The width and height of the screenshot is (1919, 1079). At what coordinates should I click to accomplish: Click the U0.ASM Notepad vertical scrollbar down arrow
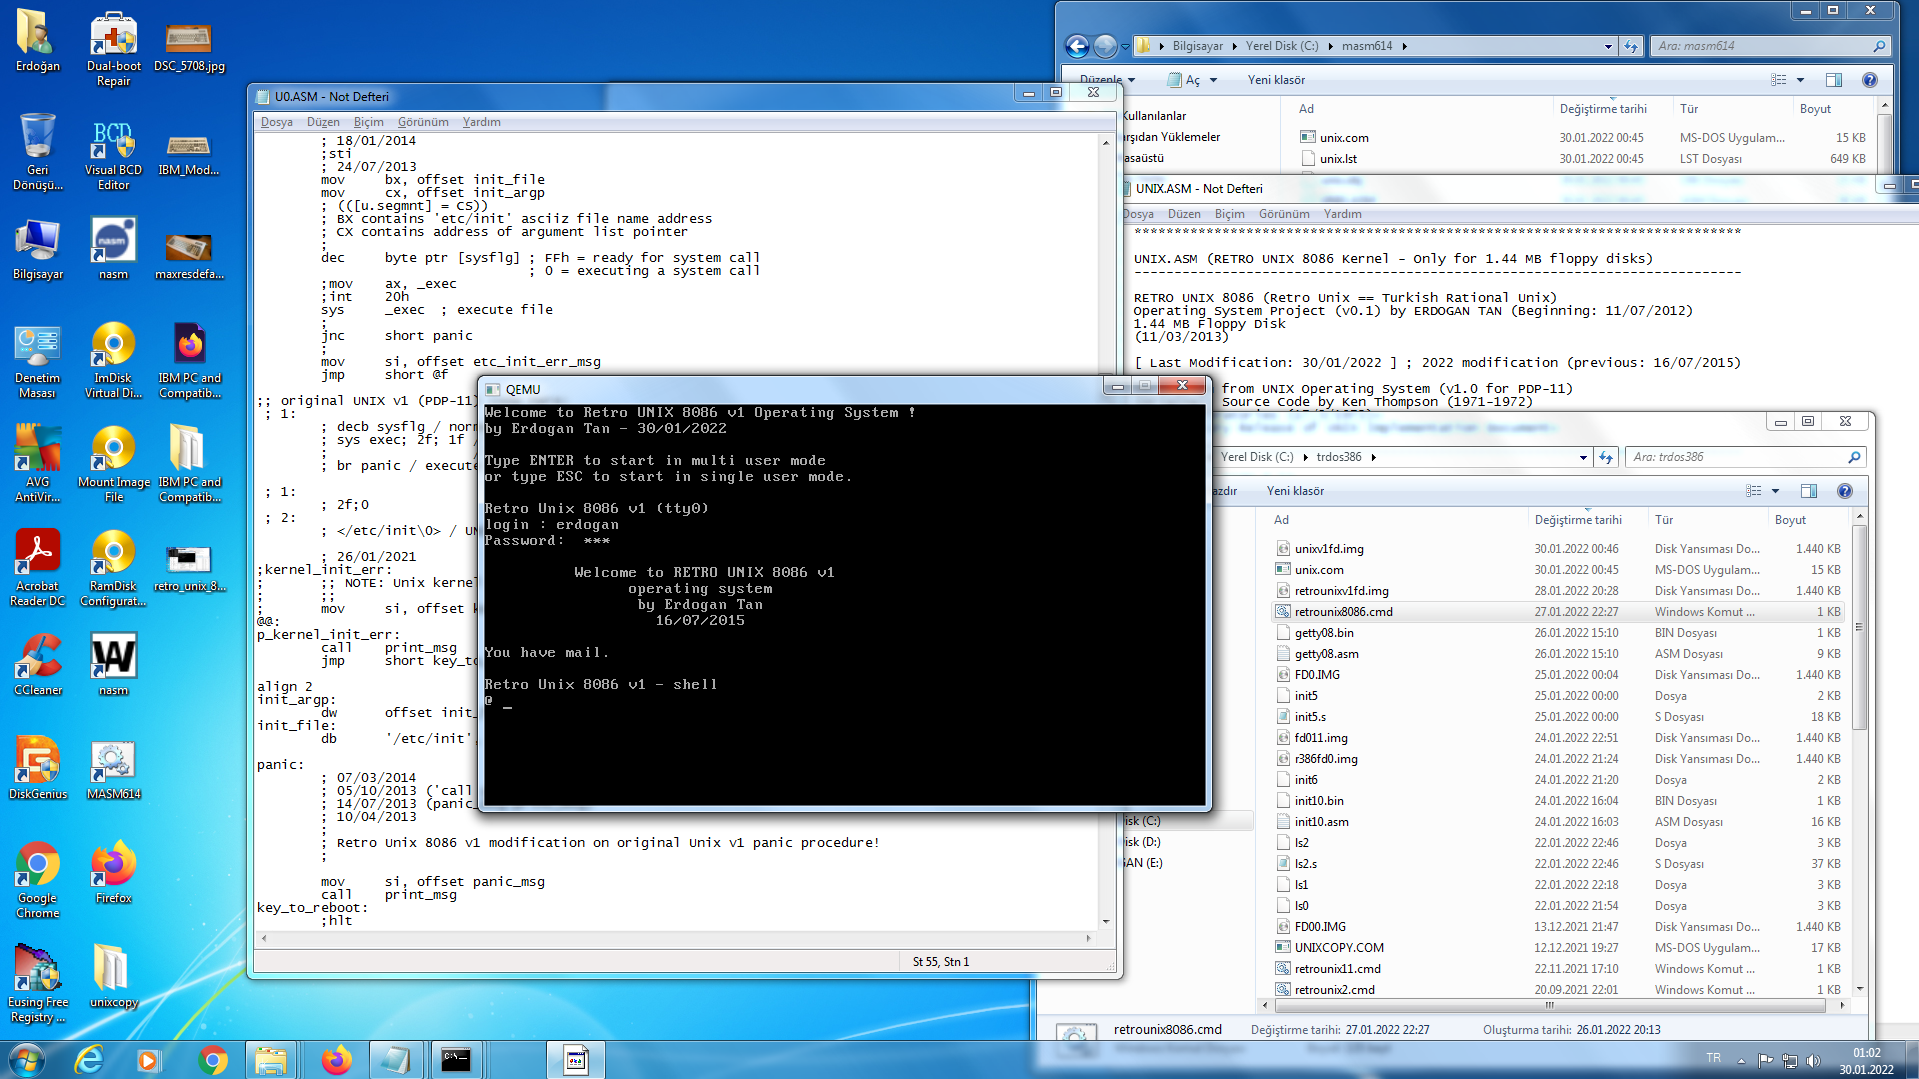tap(1106, 921)
